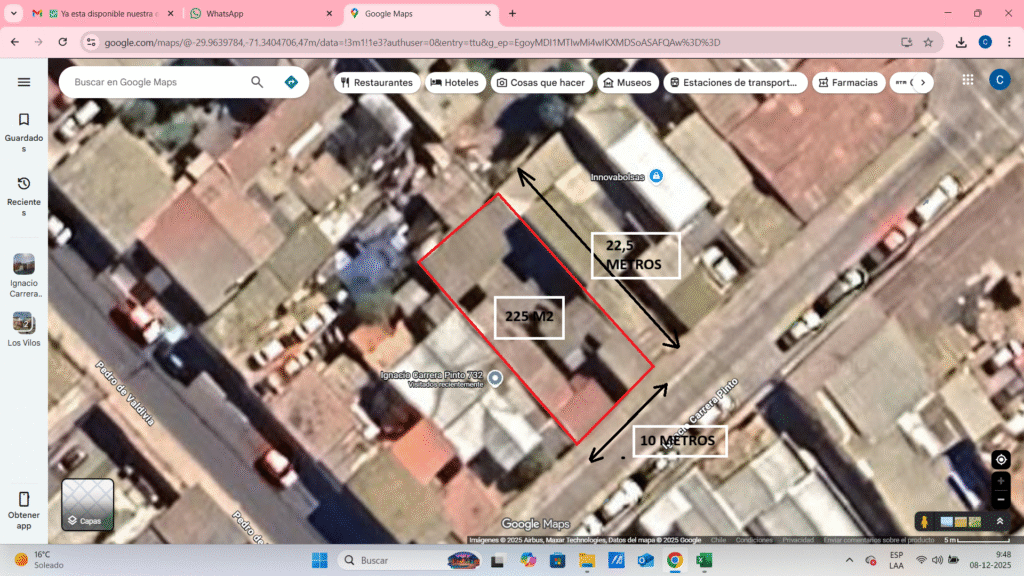Center map on my location

(1000, 459)
